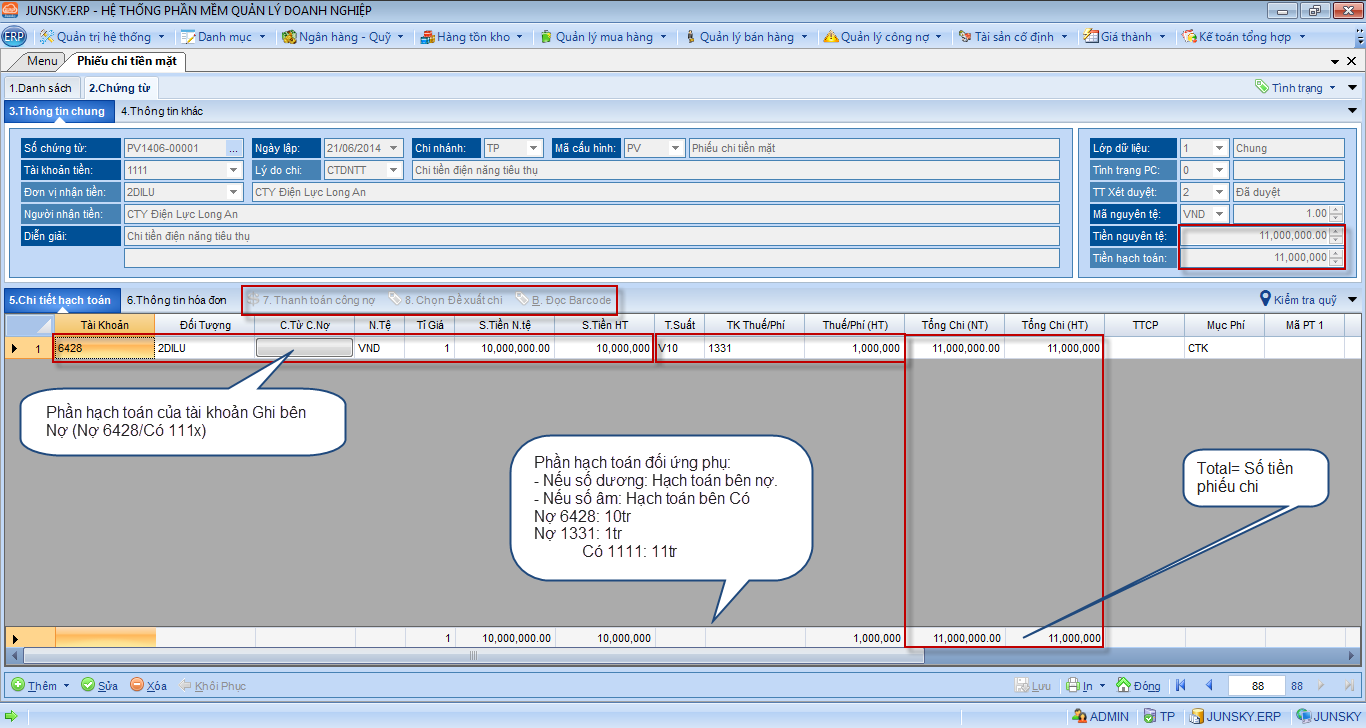Expand the Lý do chi dropdown
The height and width of the screenshot is (728, 1366).
[394, 170]
